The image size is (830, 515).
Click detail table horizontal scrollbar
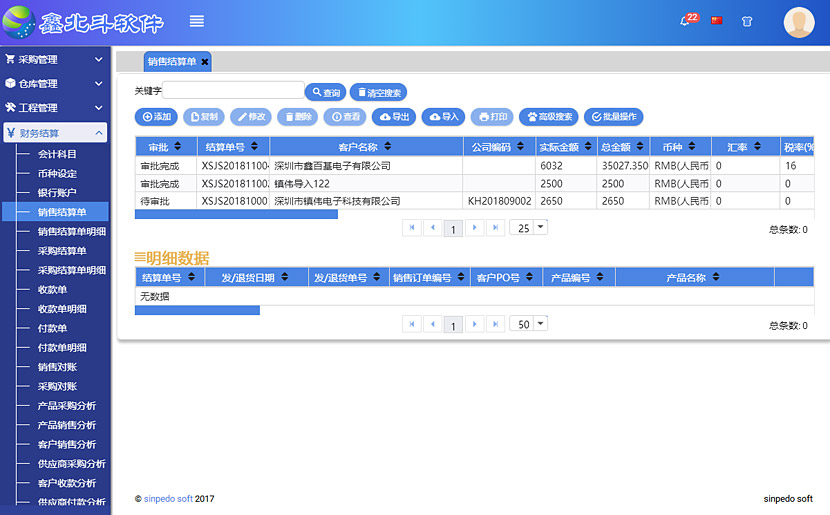coord(197,310)
